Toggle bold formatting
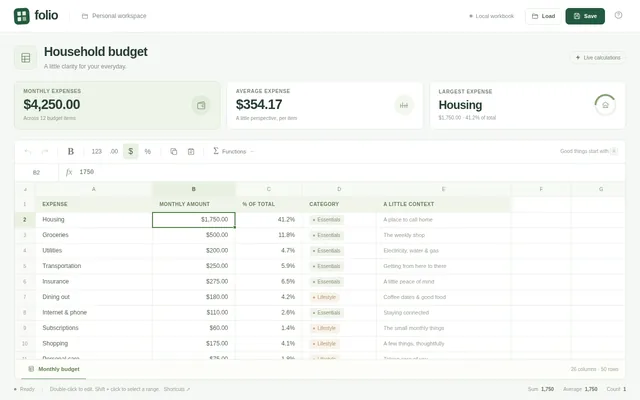The width and height of the screenshot is (640, 400). click(x=71, y=151)
